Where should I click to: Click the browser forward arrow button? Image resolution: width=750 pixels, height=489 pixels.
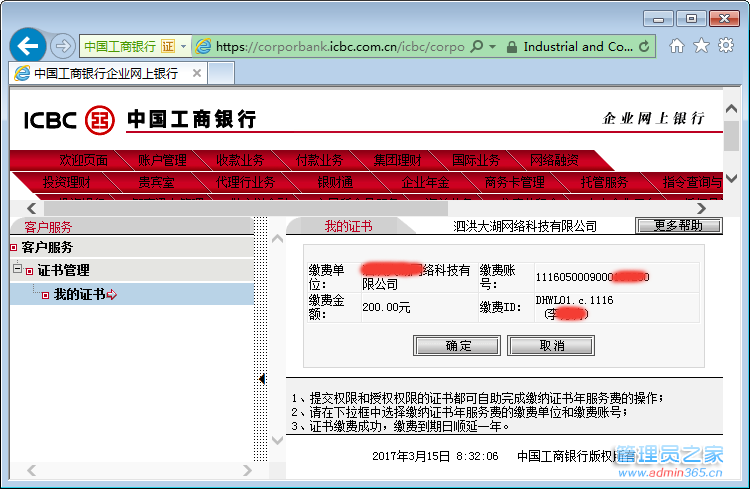pos(63,46)
